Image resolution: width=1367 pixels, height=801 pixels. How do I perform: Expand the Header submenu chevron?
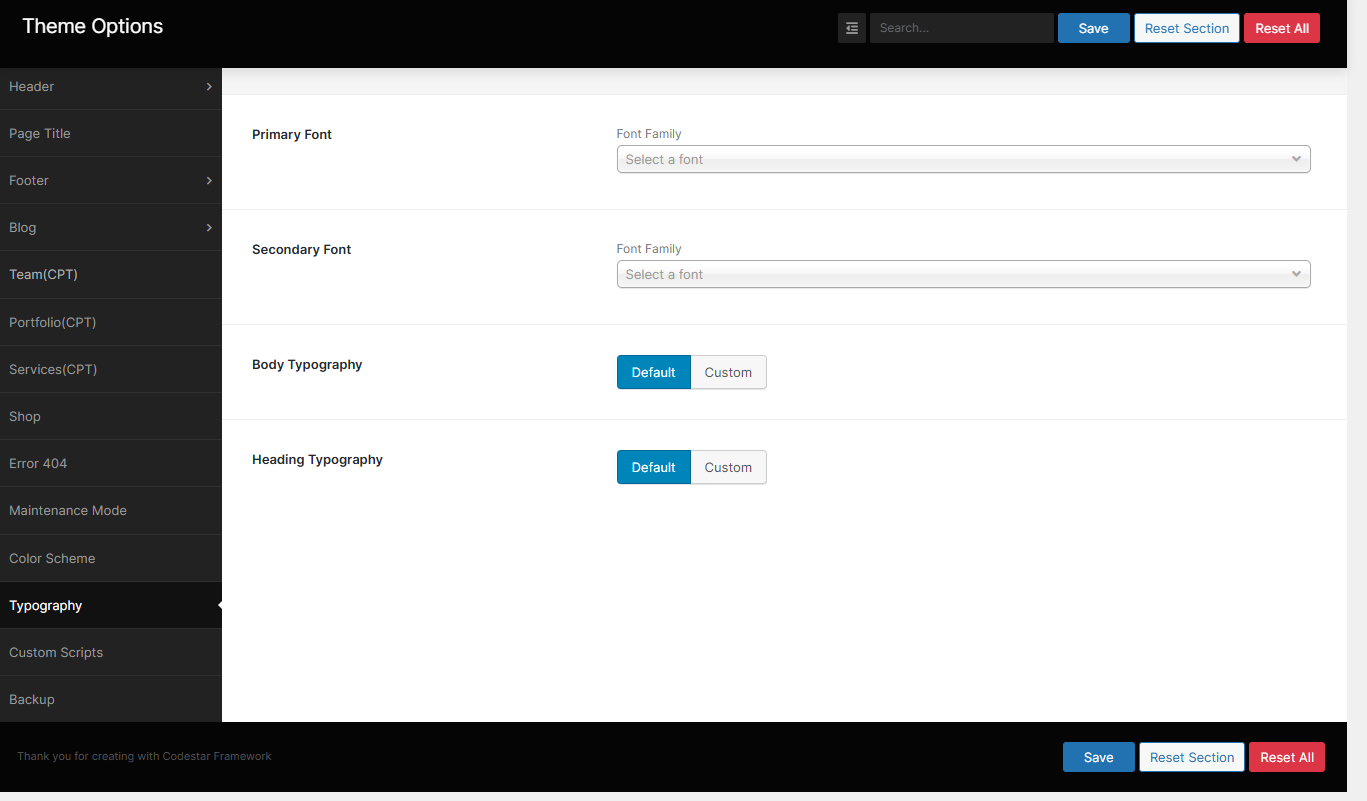tap(209, 87)
